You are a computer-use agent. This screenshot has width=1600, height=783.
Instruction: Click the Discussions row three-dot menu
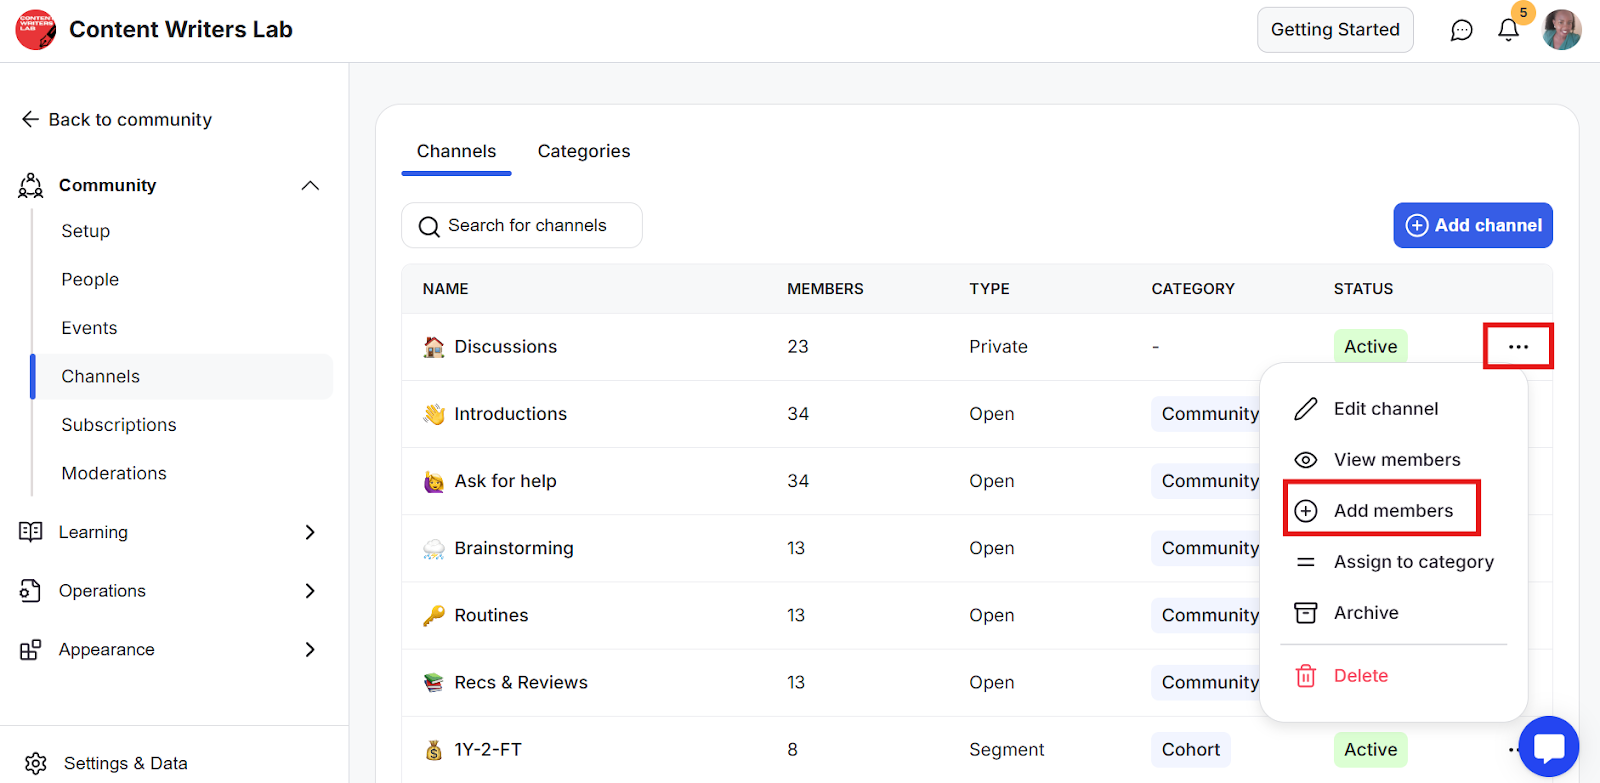coord(1518,347)
